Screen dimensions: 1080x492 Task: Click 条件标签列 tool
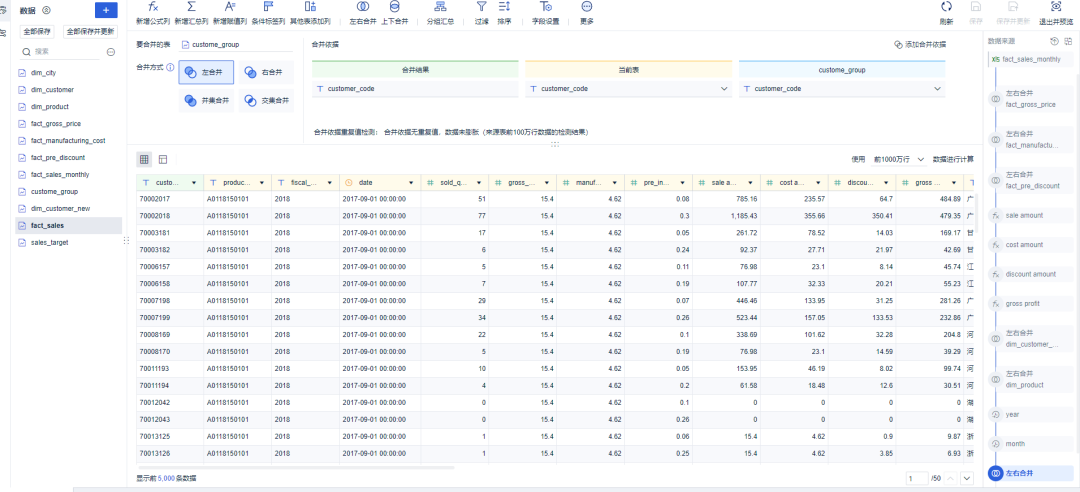268,12
